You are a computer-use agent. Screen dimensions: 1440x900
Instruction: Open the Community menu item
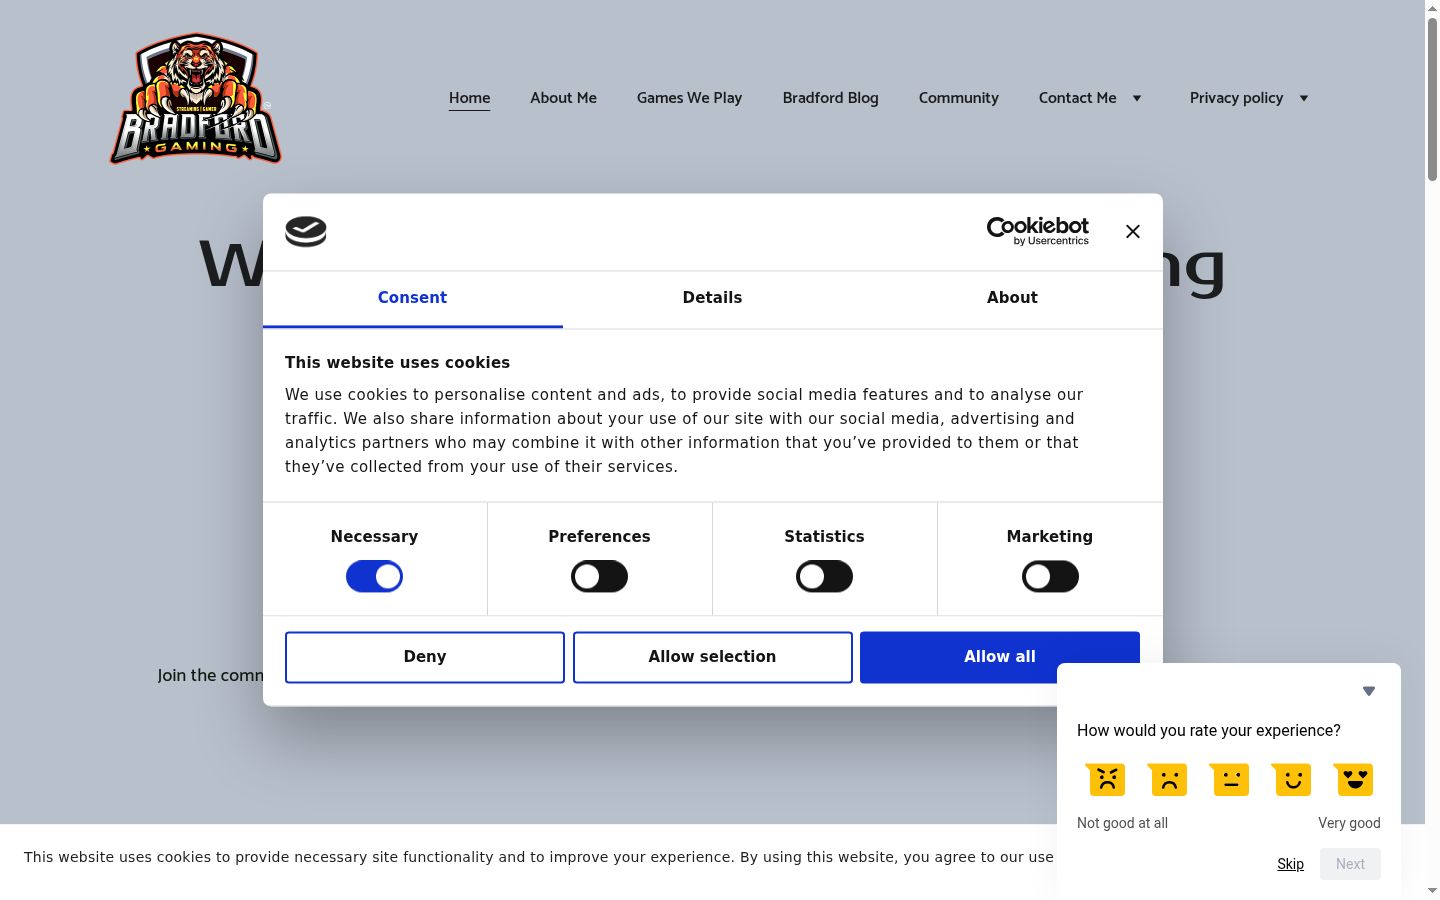[x=958, y=98]
